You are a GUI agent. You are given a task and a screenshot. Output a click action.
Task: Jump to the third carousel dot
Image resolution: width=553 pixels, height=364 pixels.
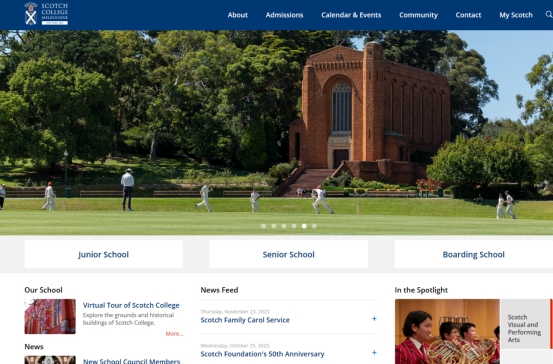pos(284,226)
